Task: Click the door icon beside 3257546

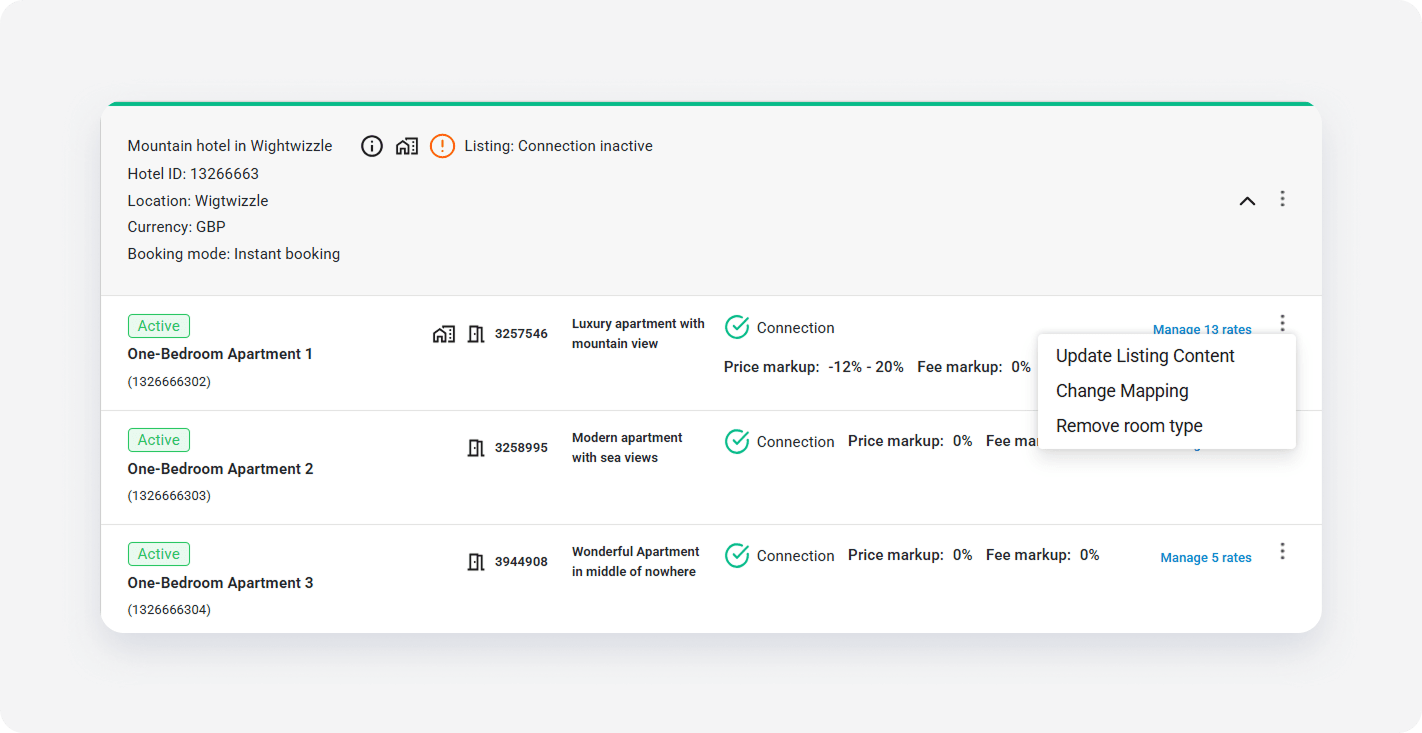Action: (476, 334)
